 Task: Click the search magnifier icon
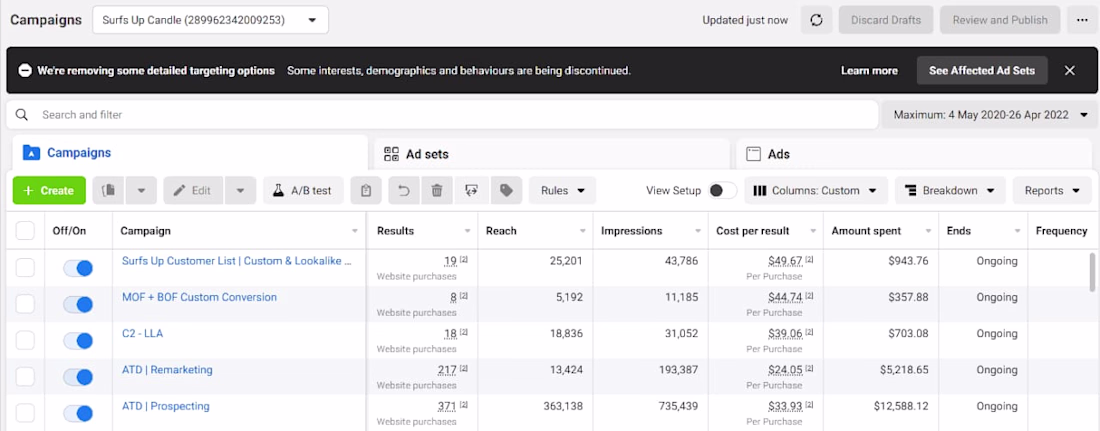[22, 114]
